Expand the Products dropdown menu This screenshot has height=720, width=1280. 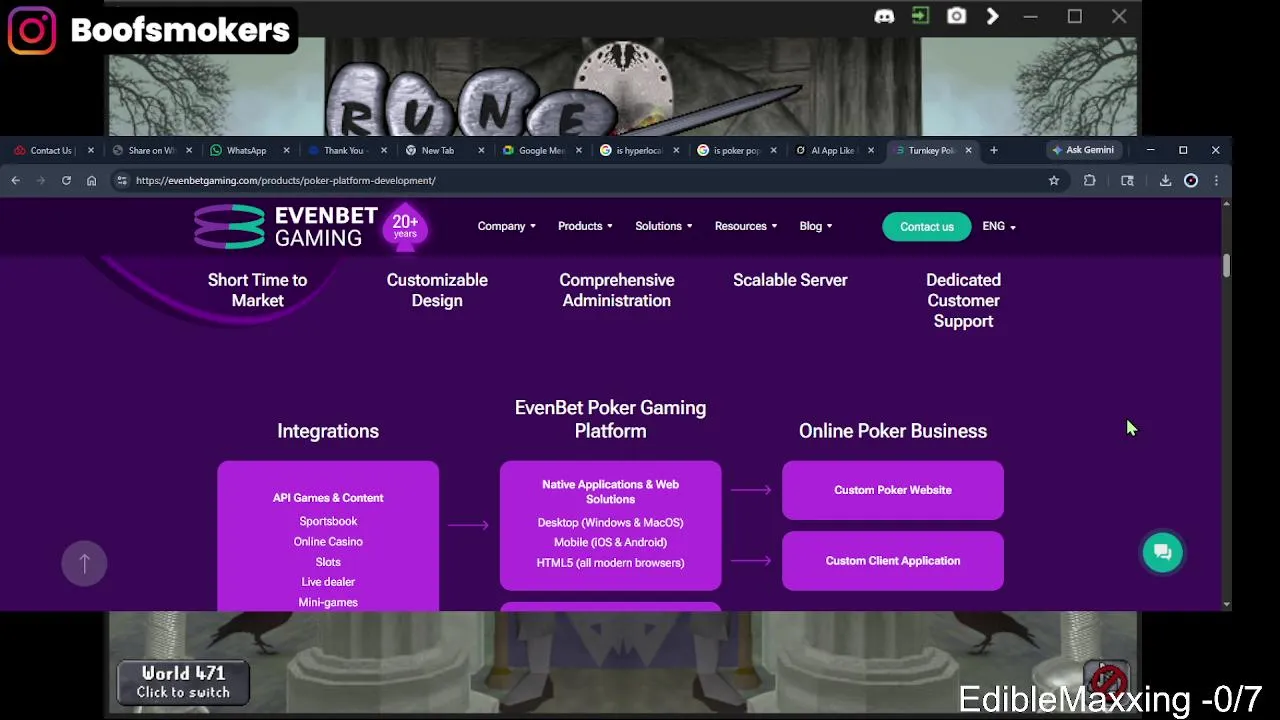click(585, 226)
